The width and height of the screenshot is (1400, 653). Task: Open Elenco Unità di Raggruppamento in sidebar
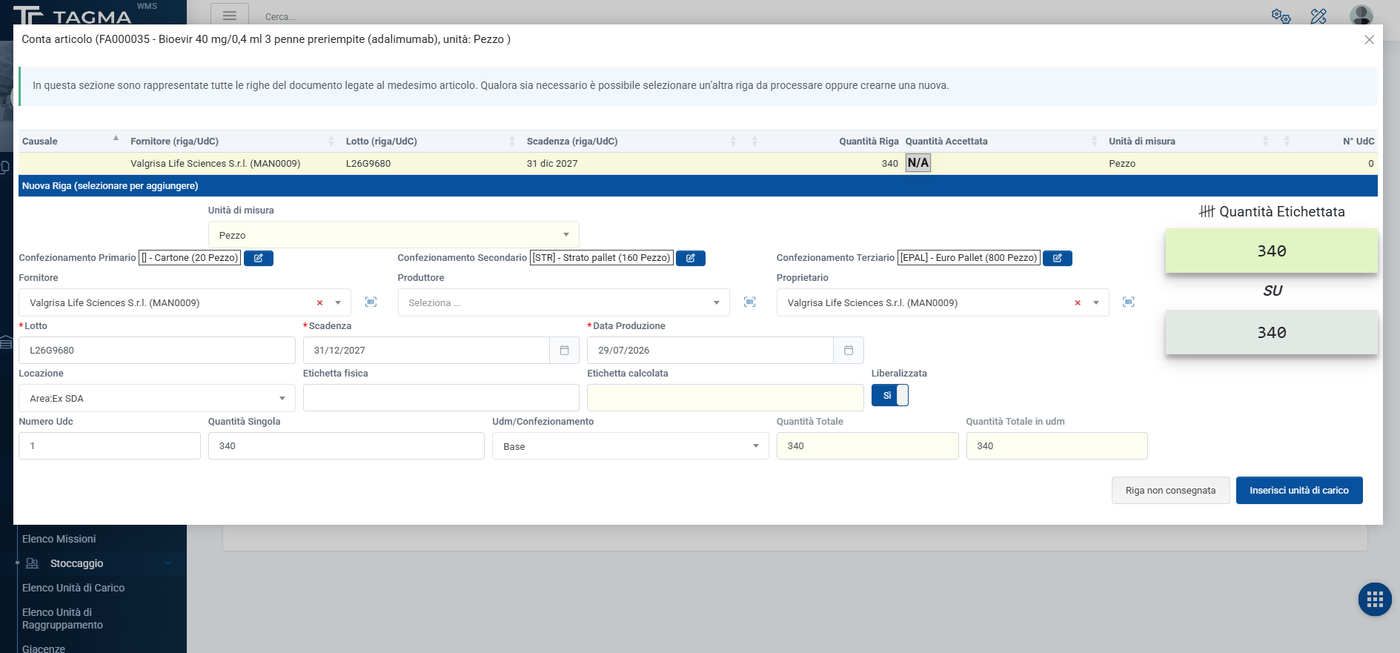coord(62,618)
